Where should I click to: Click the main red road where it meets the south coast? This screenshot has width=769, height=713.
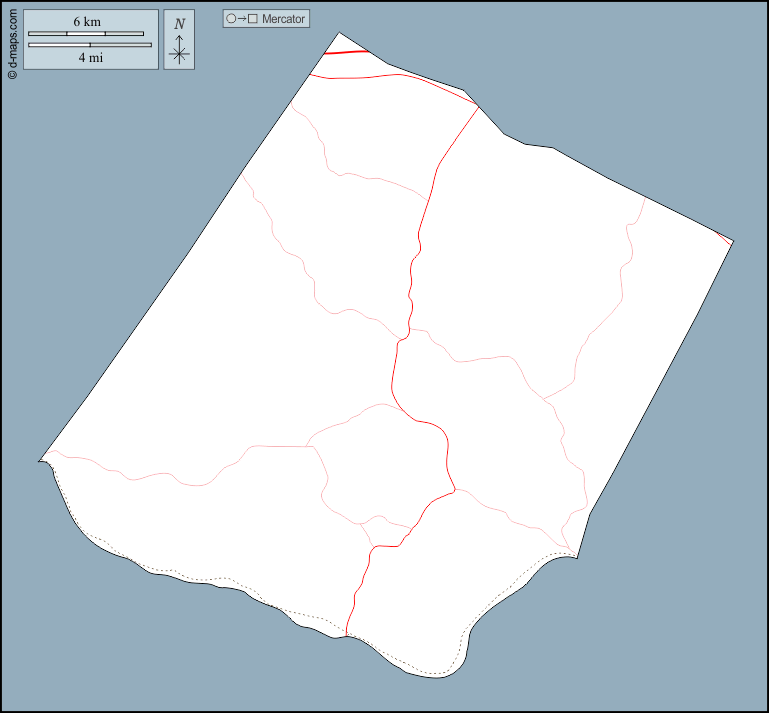point(346,632)
